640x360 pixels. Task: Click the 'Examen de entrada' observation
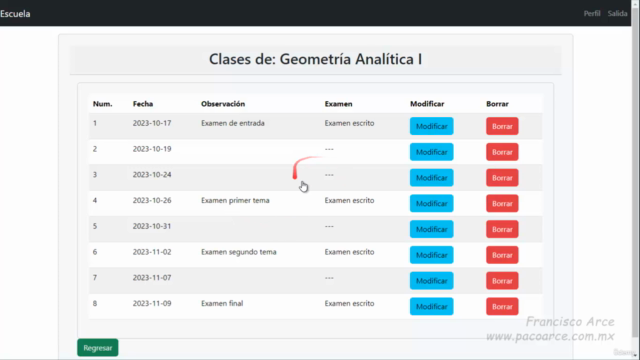(x=233, y=123)
